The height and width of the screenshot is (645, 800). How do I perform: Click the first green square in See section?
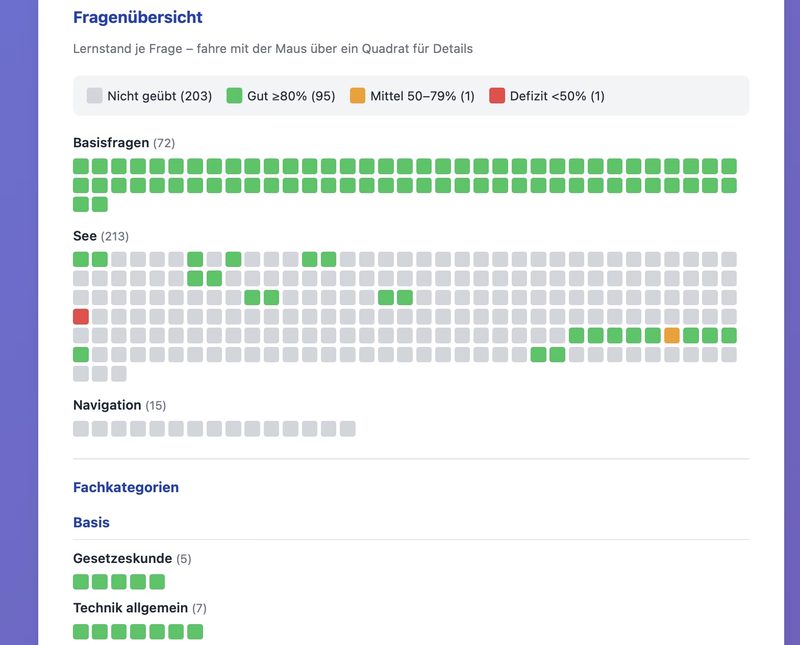[x=81, y=259]
